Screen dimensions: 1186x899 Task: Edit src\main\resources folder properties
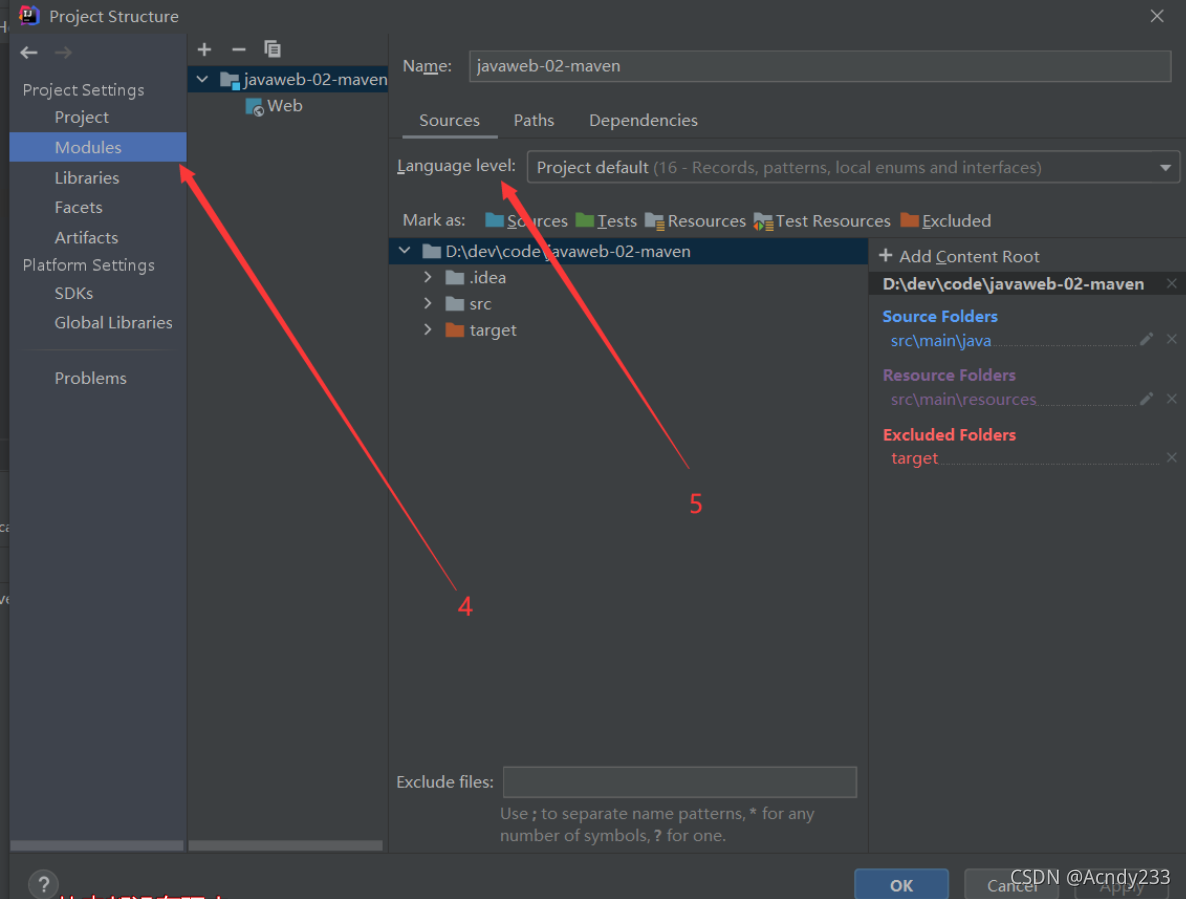tap(1147, 398)
